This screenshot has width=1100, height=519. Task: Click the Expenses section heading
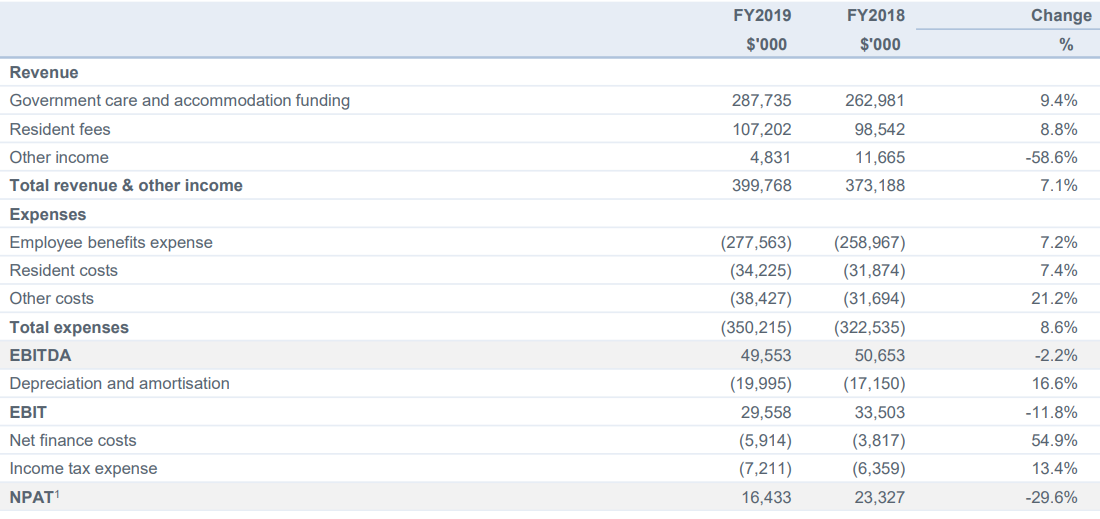pos(48,214)
